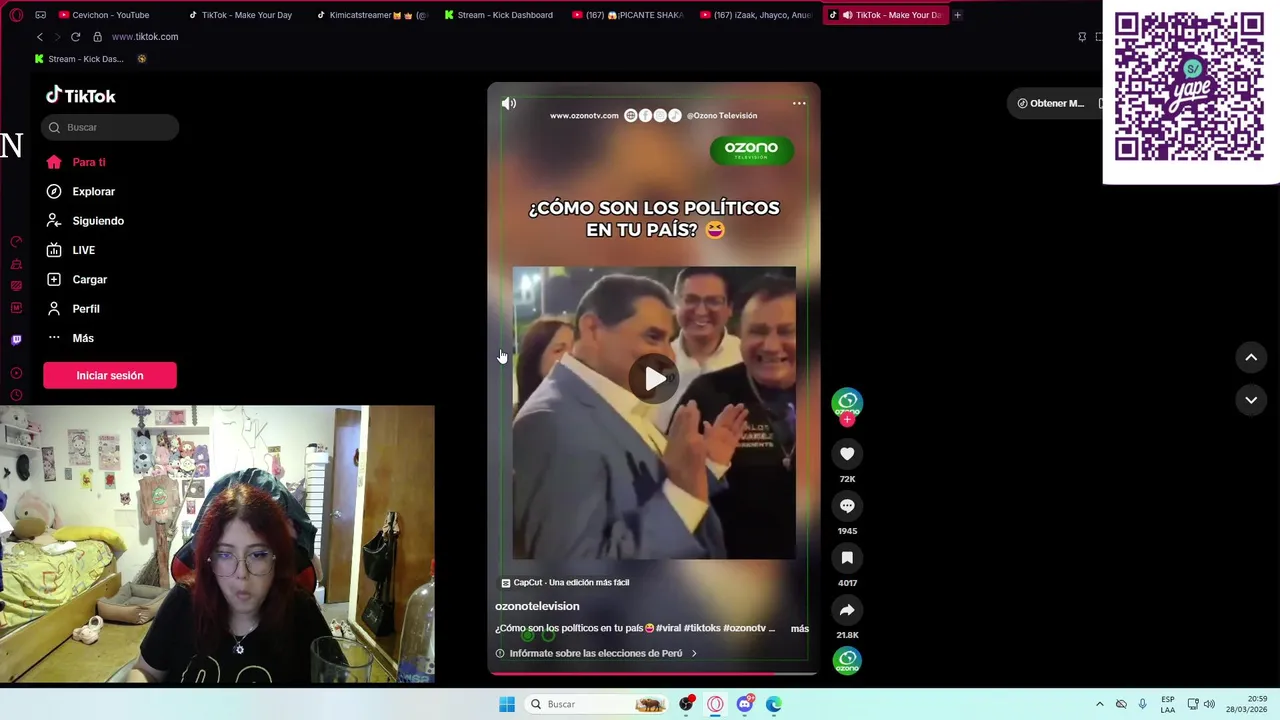Switch to the PICANTE SHAKA YouTube tab
Screen dimensions: 1280x720
click(628, 15)
